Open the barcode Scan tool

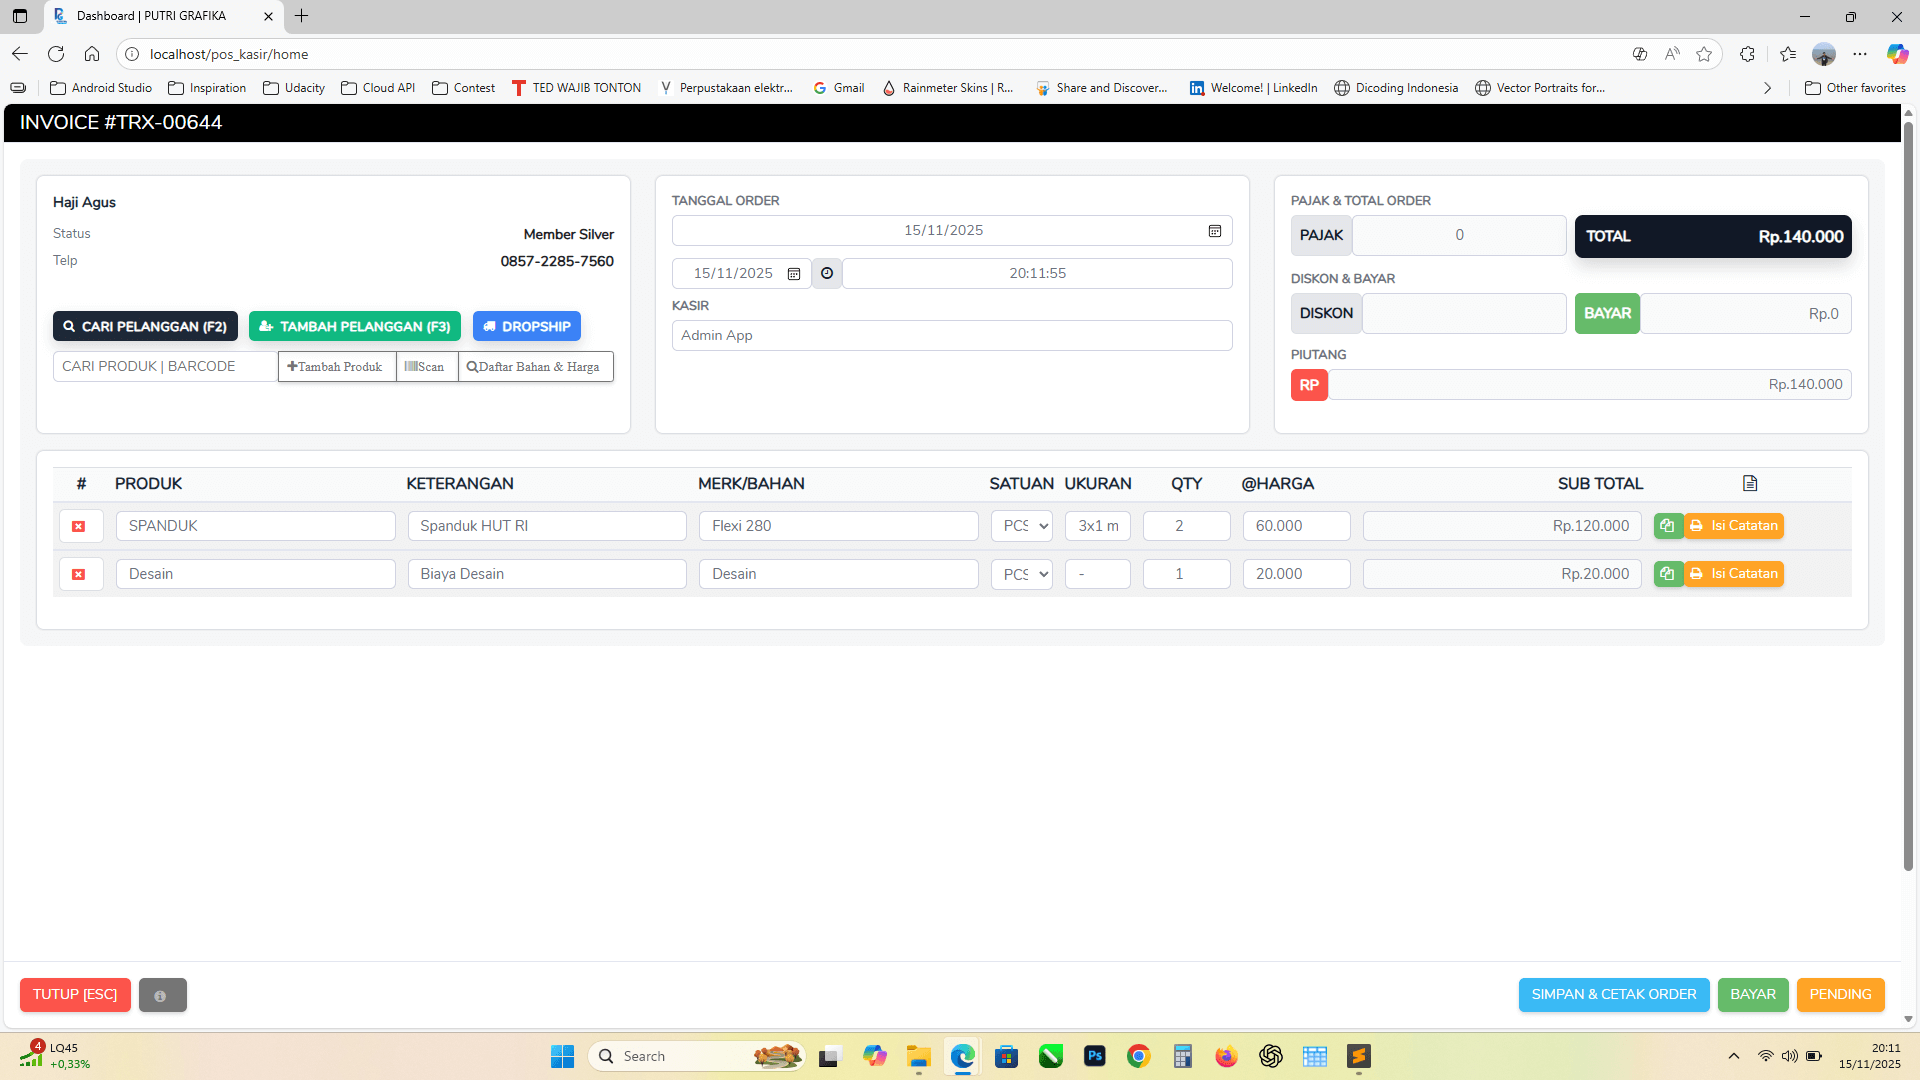(x=426, y=366)
